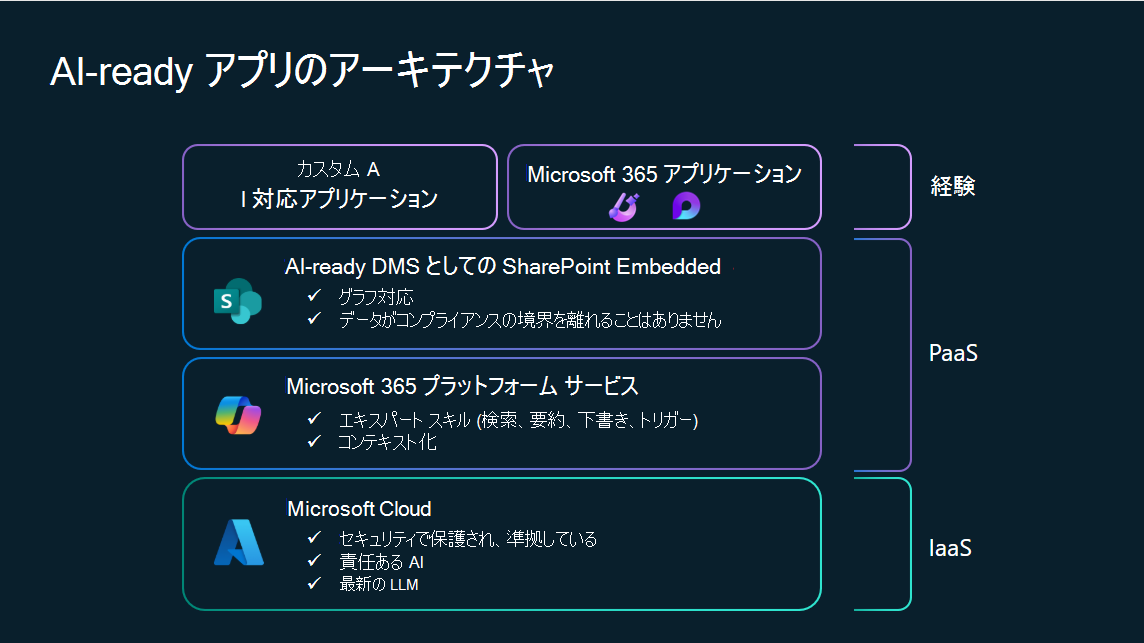The width and height of the screenshot is (1144, 643).
Task: Click the Microsoft 365 プラットフォーム サービス heading
Action: click(462, 386)
